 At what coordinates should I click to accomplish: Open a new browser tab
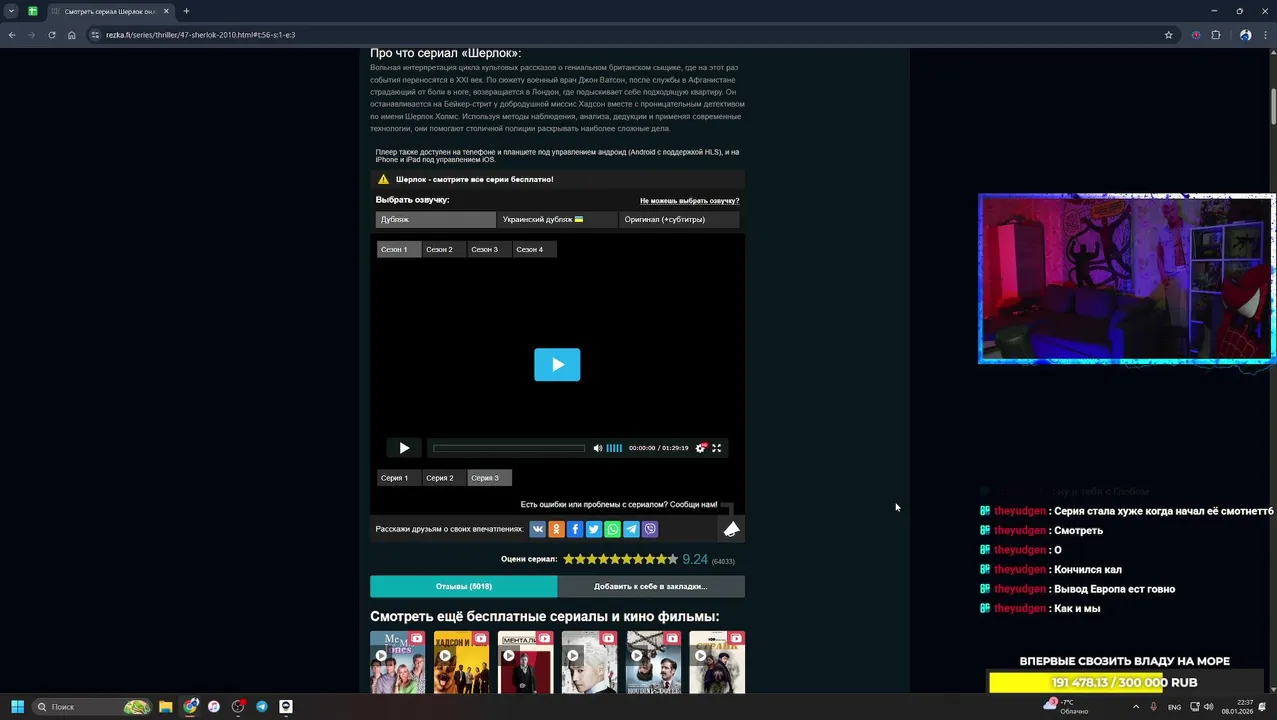click(186, 11)
